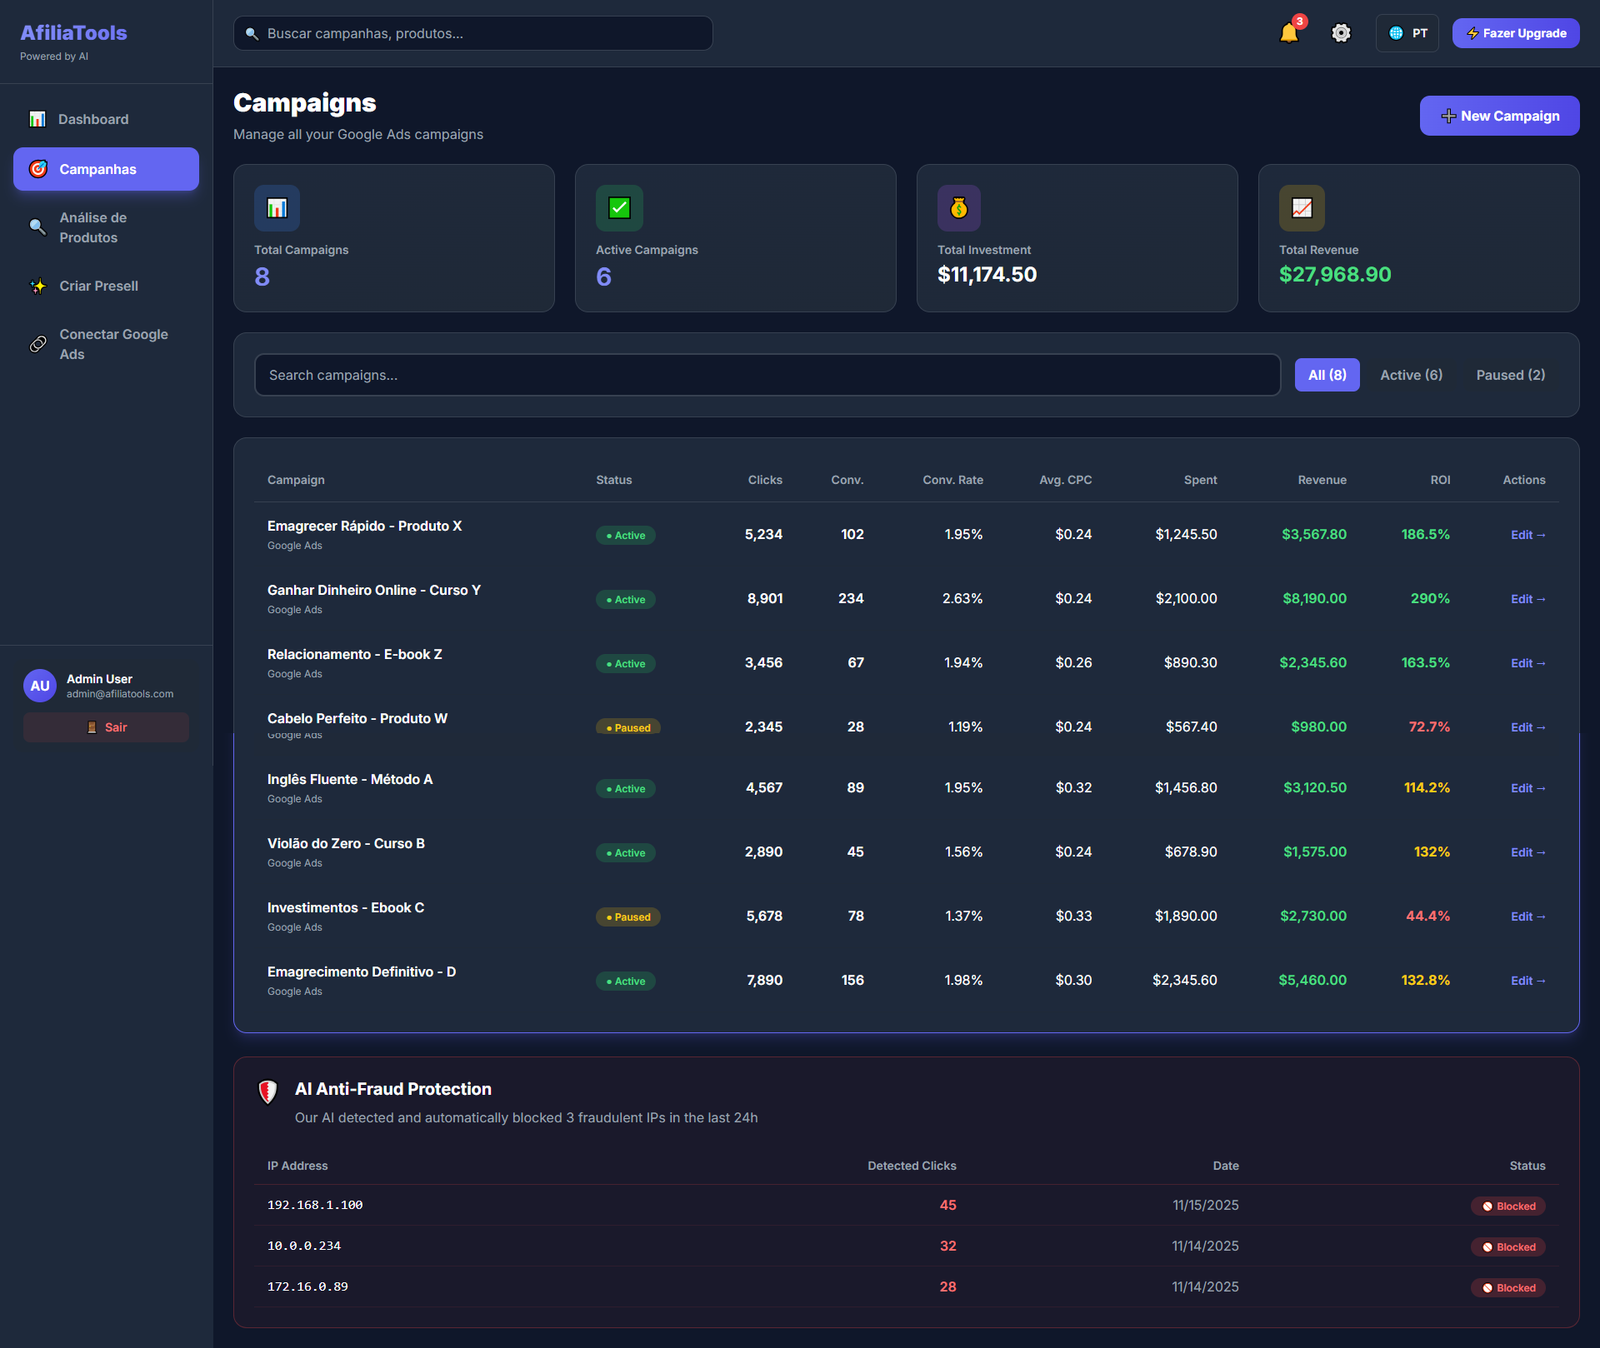The height and width of the screenshot is (1348, 1600).
Task: Click the notification bell icon
Action: point(1289,33)
